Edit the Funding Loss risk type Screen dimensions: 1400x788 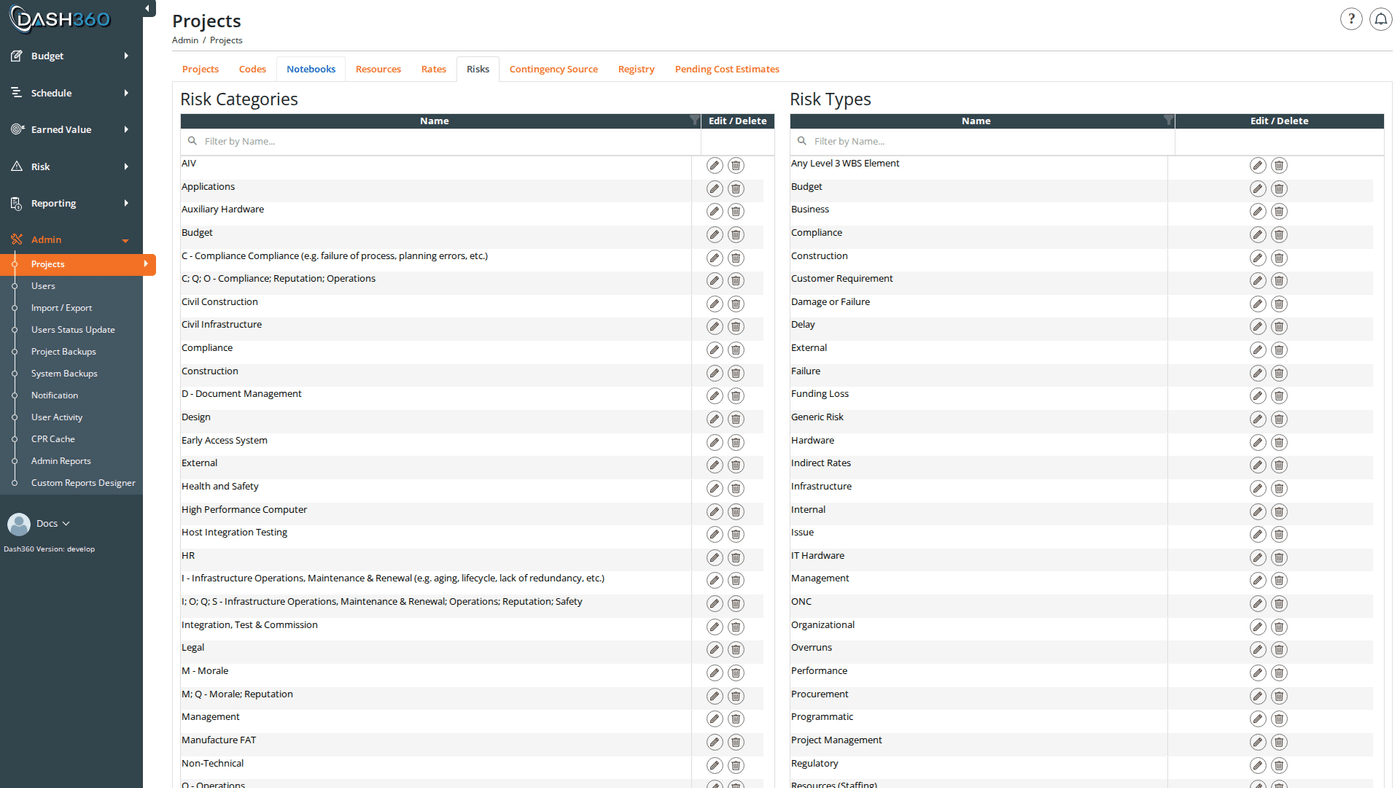tap(1258, 396)
